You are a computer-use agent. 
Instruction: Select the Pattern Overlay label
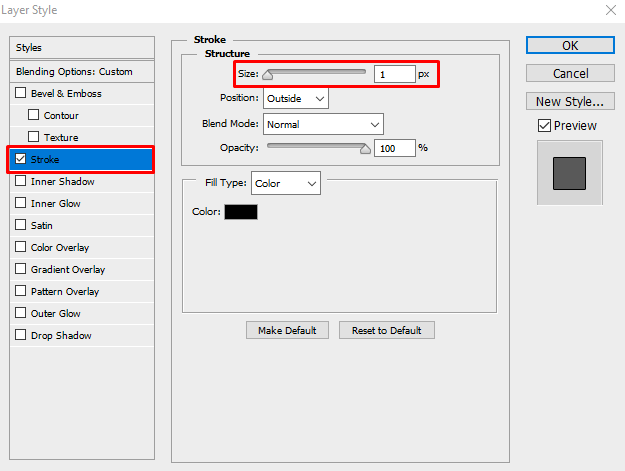click(65, 292)
